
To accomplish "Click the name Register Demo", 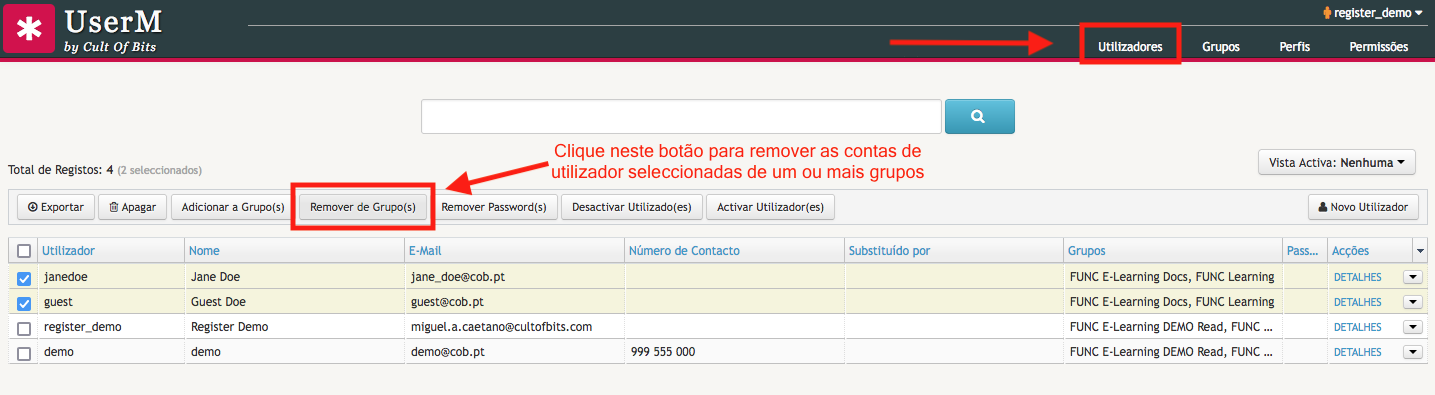I will [229, 327].
